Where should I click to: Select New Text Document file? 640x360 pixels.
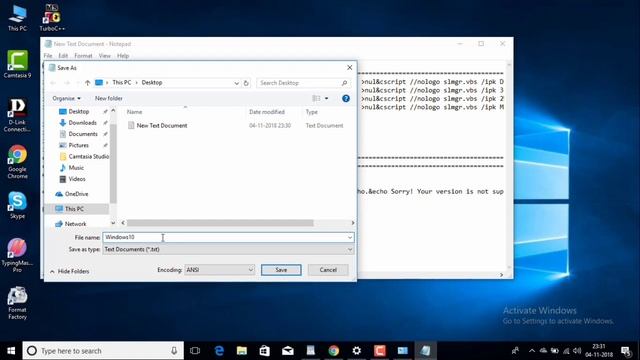click(162, 126)
